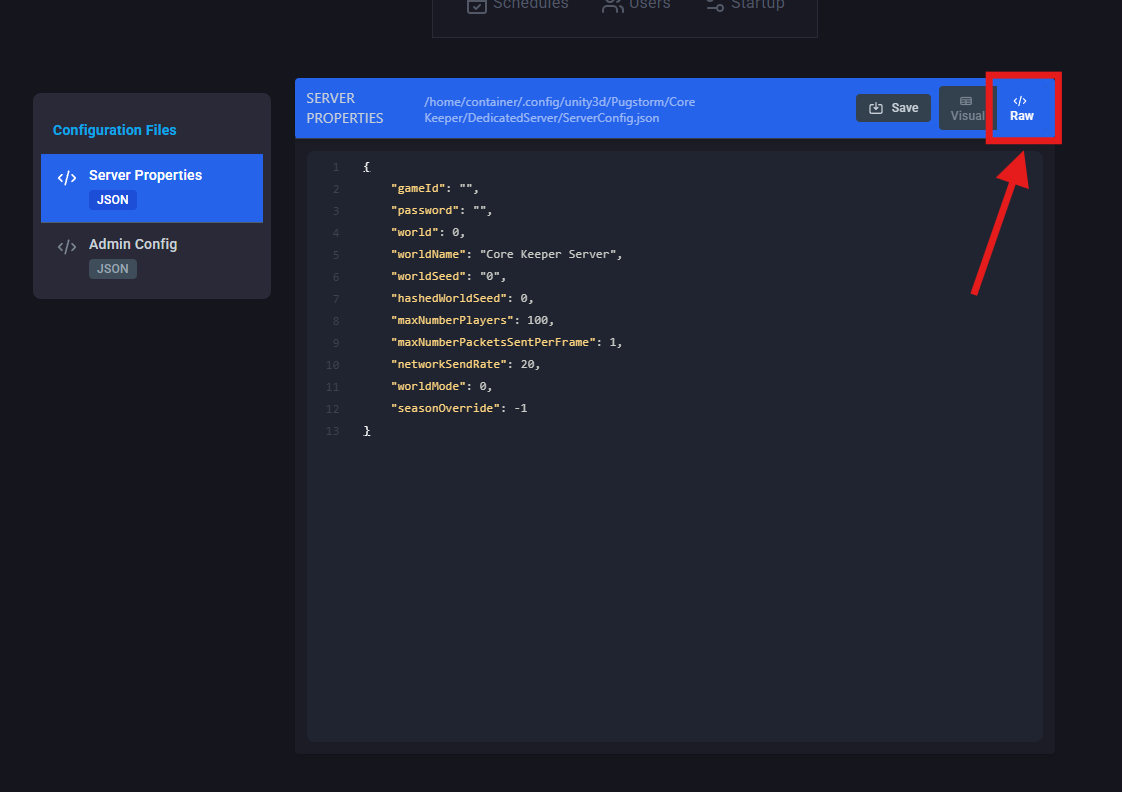The width and height of the screenshot is (1122, 792).
Task: Click the "hashedWorldSeed" line
Action: coord(462,298)
